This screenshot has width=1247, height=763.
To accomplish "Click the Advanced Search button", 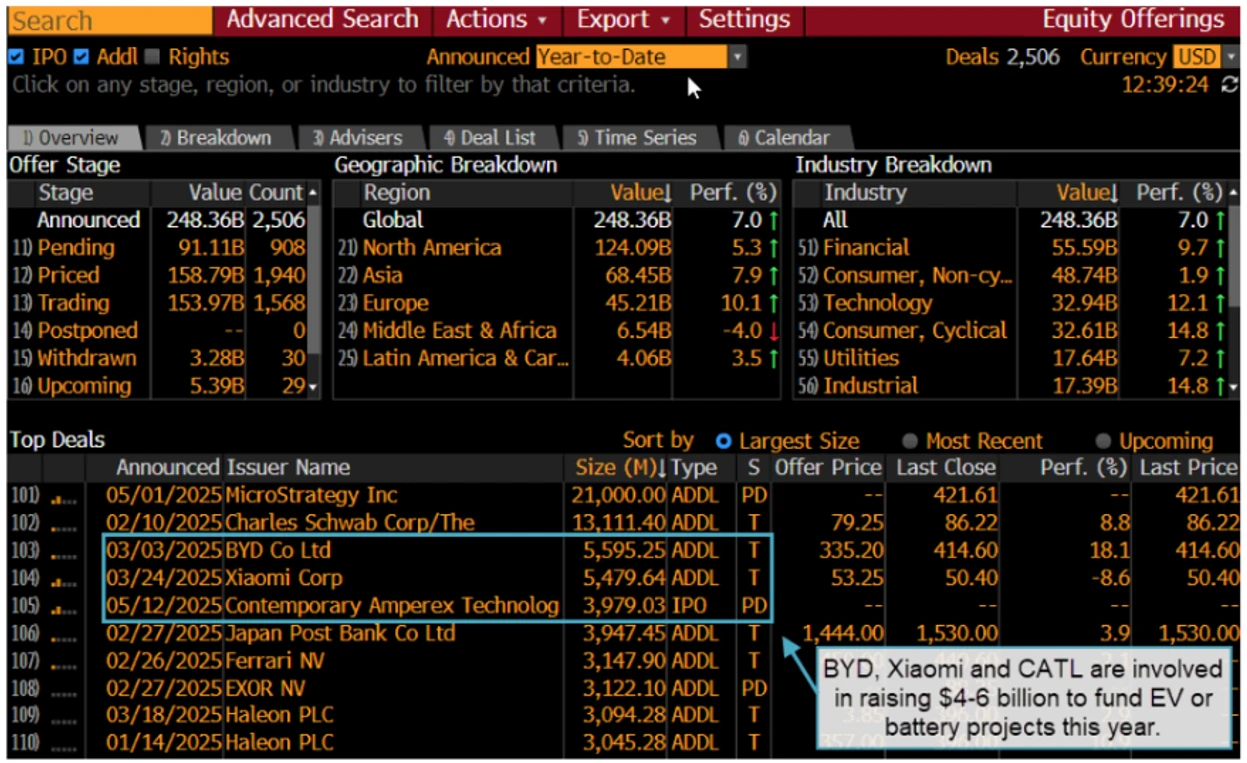I will point(320,19).
